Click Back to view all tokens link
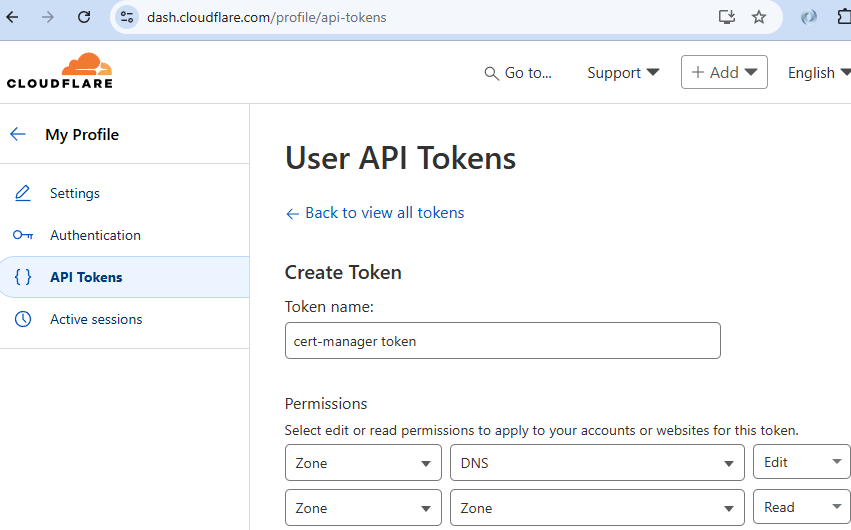The height and width of the screenshot is (530, 851). pos(375,213)
